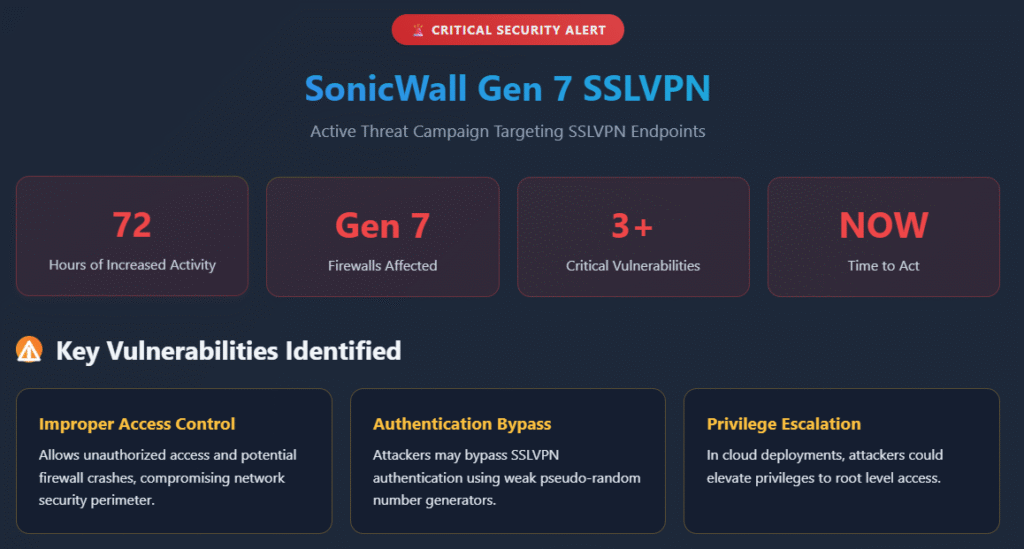Click the Firewalls Affected label

[x=383, y=266]
